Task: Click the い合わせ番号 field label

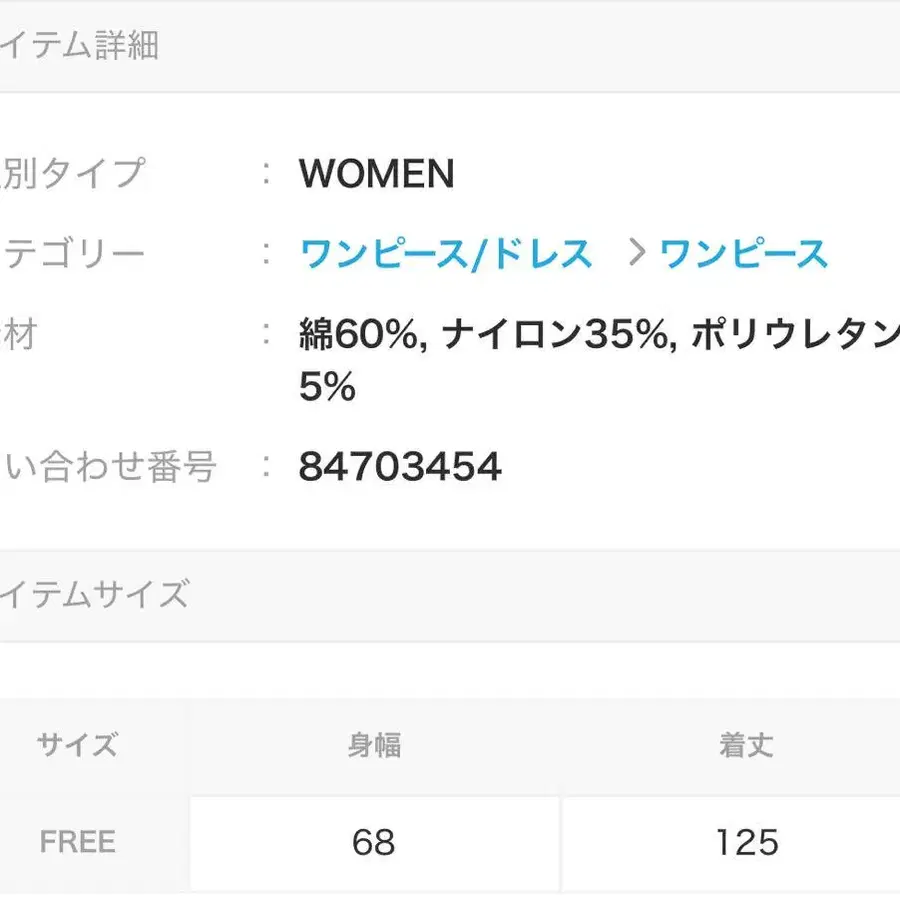Action: (109, 466)
